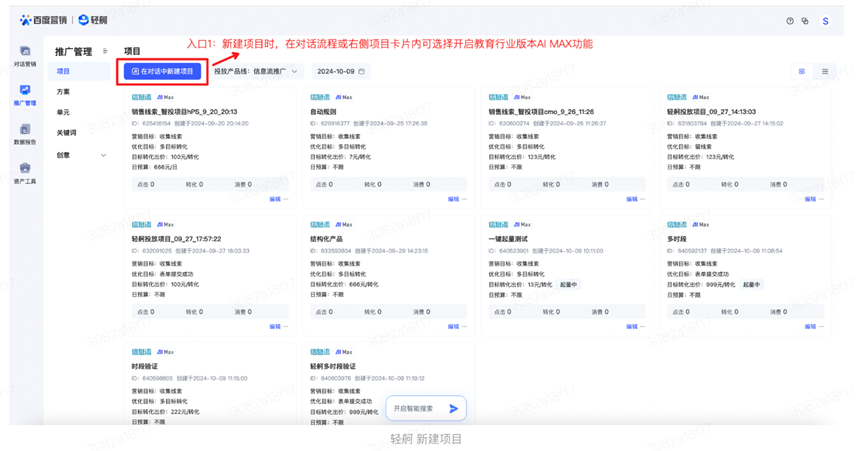Viewport: 858px width, 451px height.
Task: Click the user avatar S icon
Action: coord(825,21)
